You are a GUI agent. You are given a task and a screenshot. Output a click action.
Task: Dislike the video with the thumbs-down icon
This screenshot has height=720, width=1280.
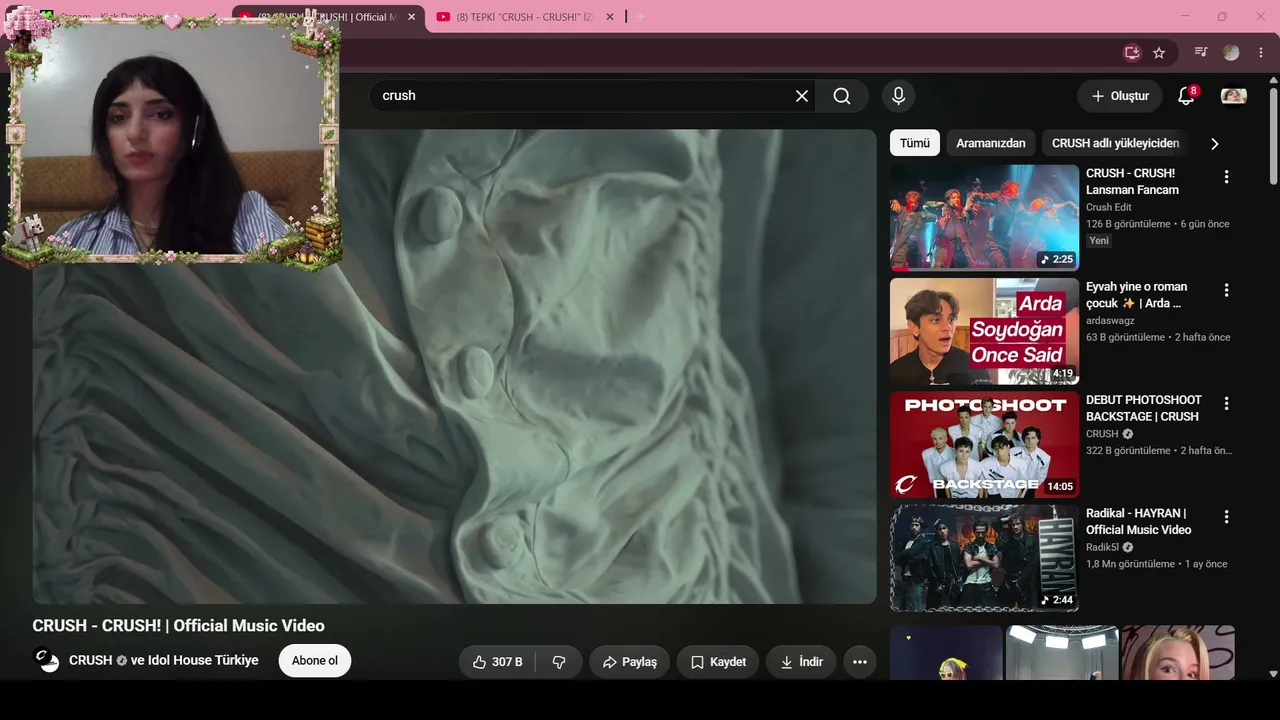[559, 662]
